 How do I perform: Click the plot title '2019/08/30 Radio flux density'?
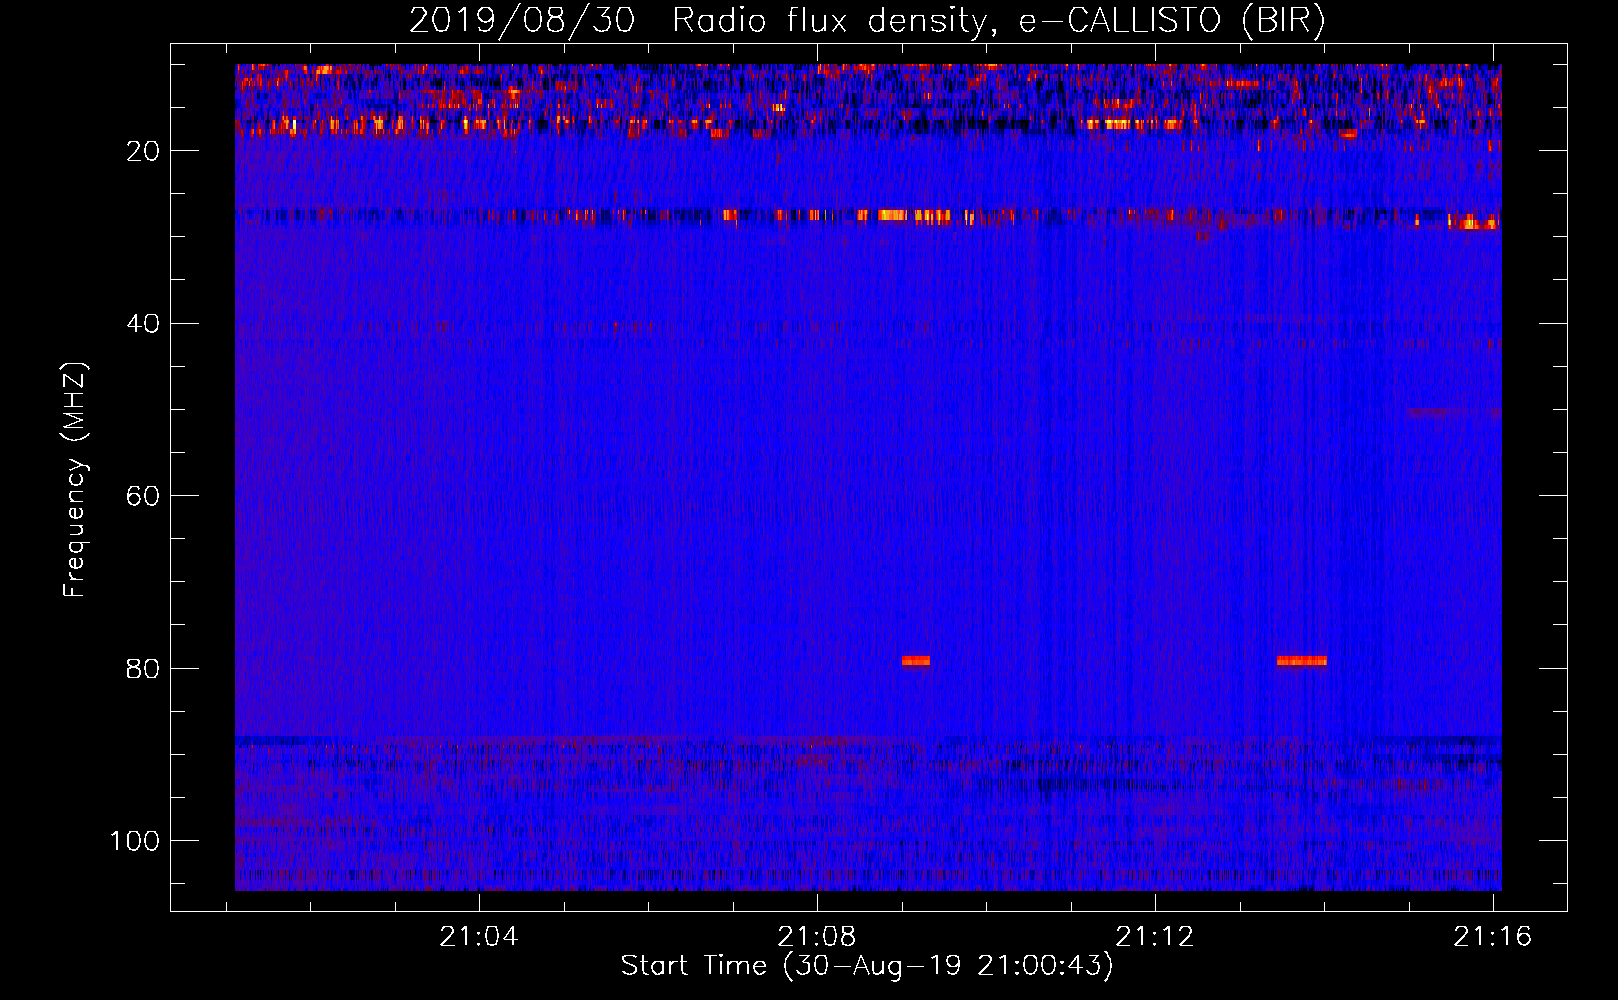point(866,20)
